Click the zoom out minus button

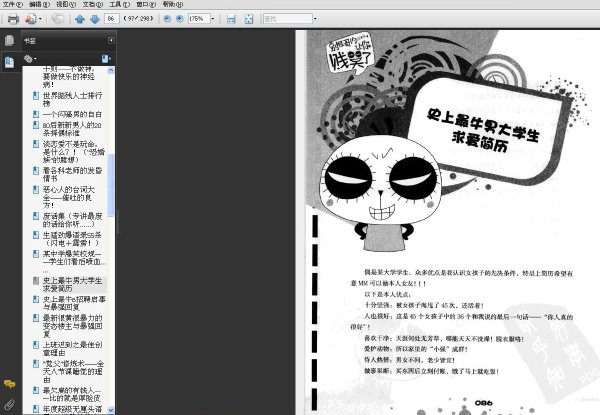(x=167, y=18)
